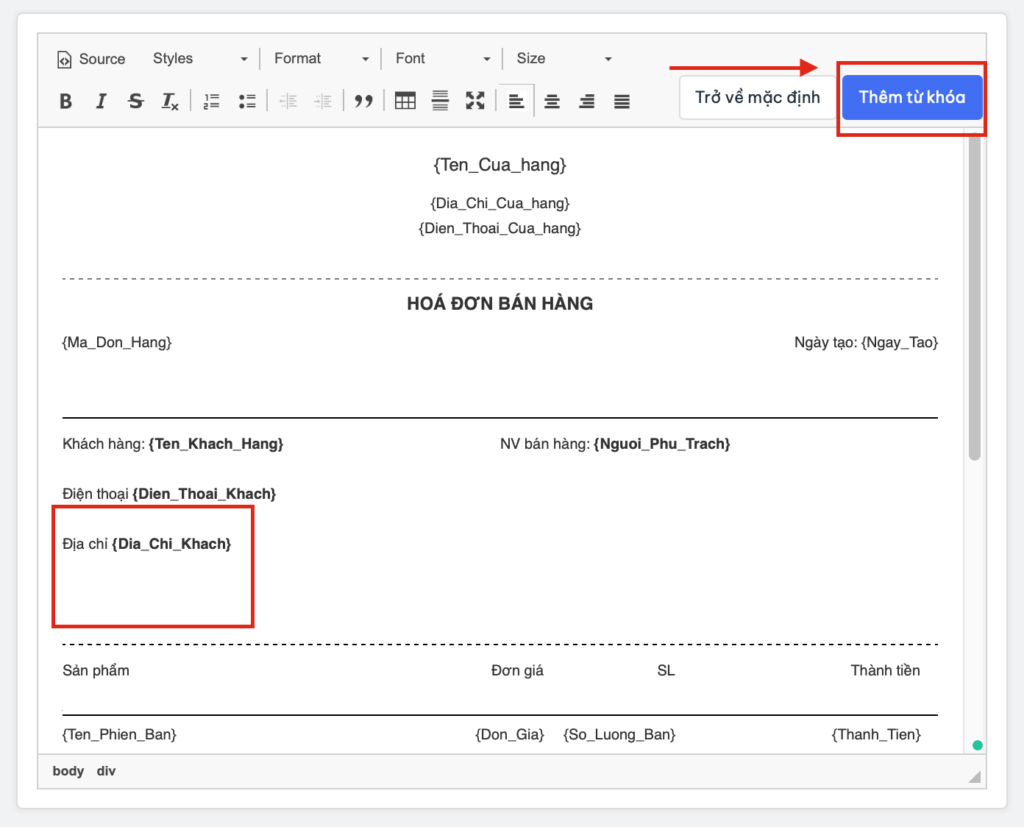Apply italic formatting
1024x827 pixels.
point(100,101)
